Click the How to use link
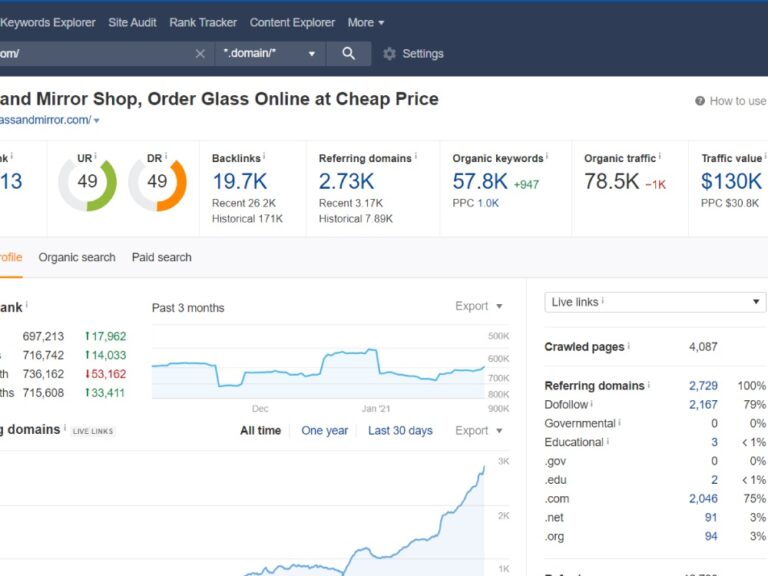Viewport: 768px width, 576px height. (738, 101)
